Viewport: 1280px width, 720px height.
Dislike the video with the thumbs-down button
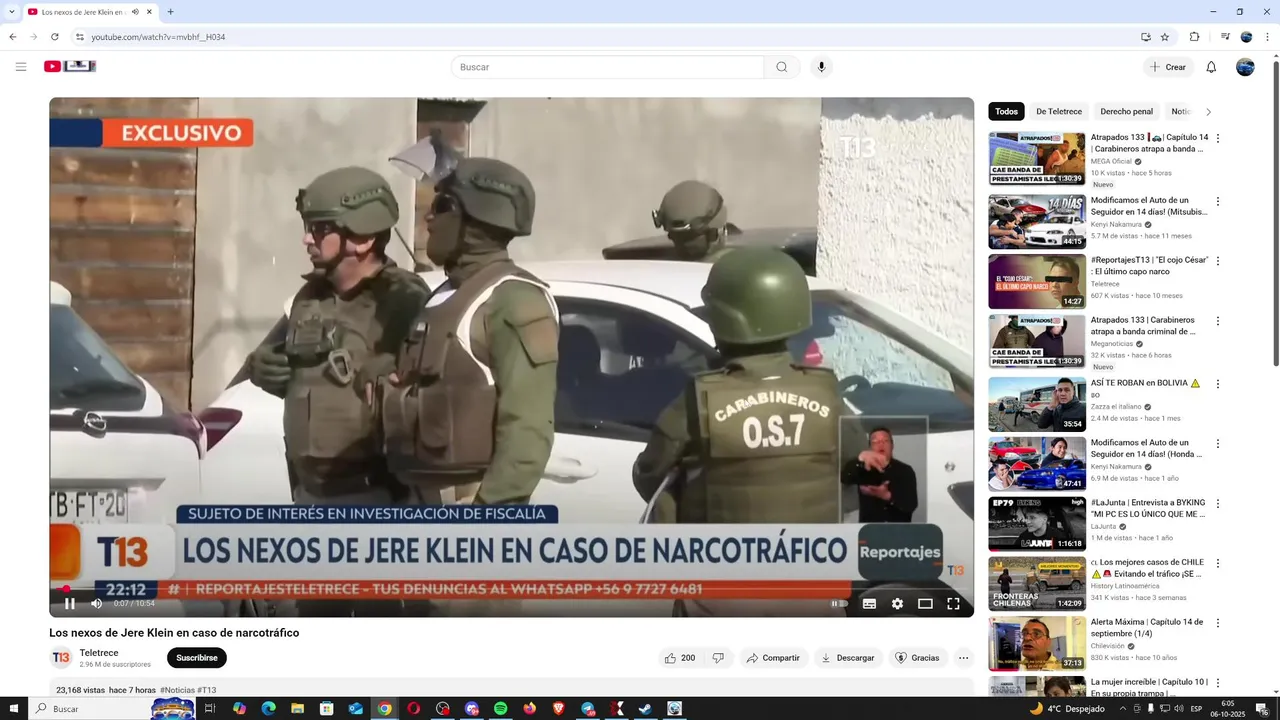click(x=718, y=658)
